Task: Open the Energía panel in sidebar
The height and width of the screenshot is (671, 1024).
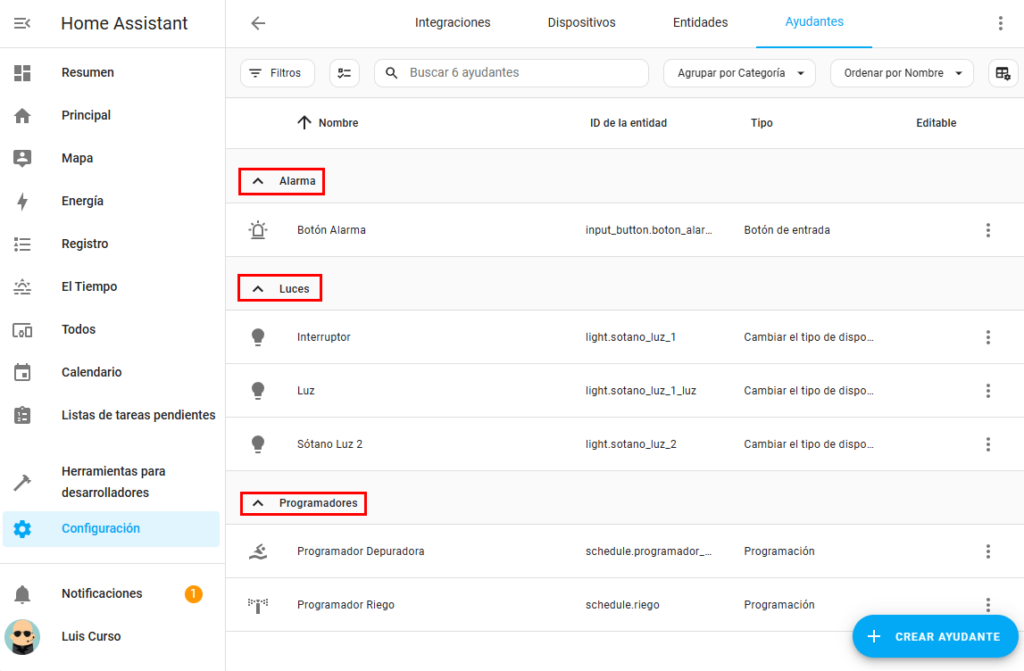Action: [x=82, y=201]
